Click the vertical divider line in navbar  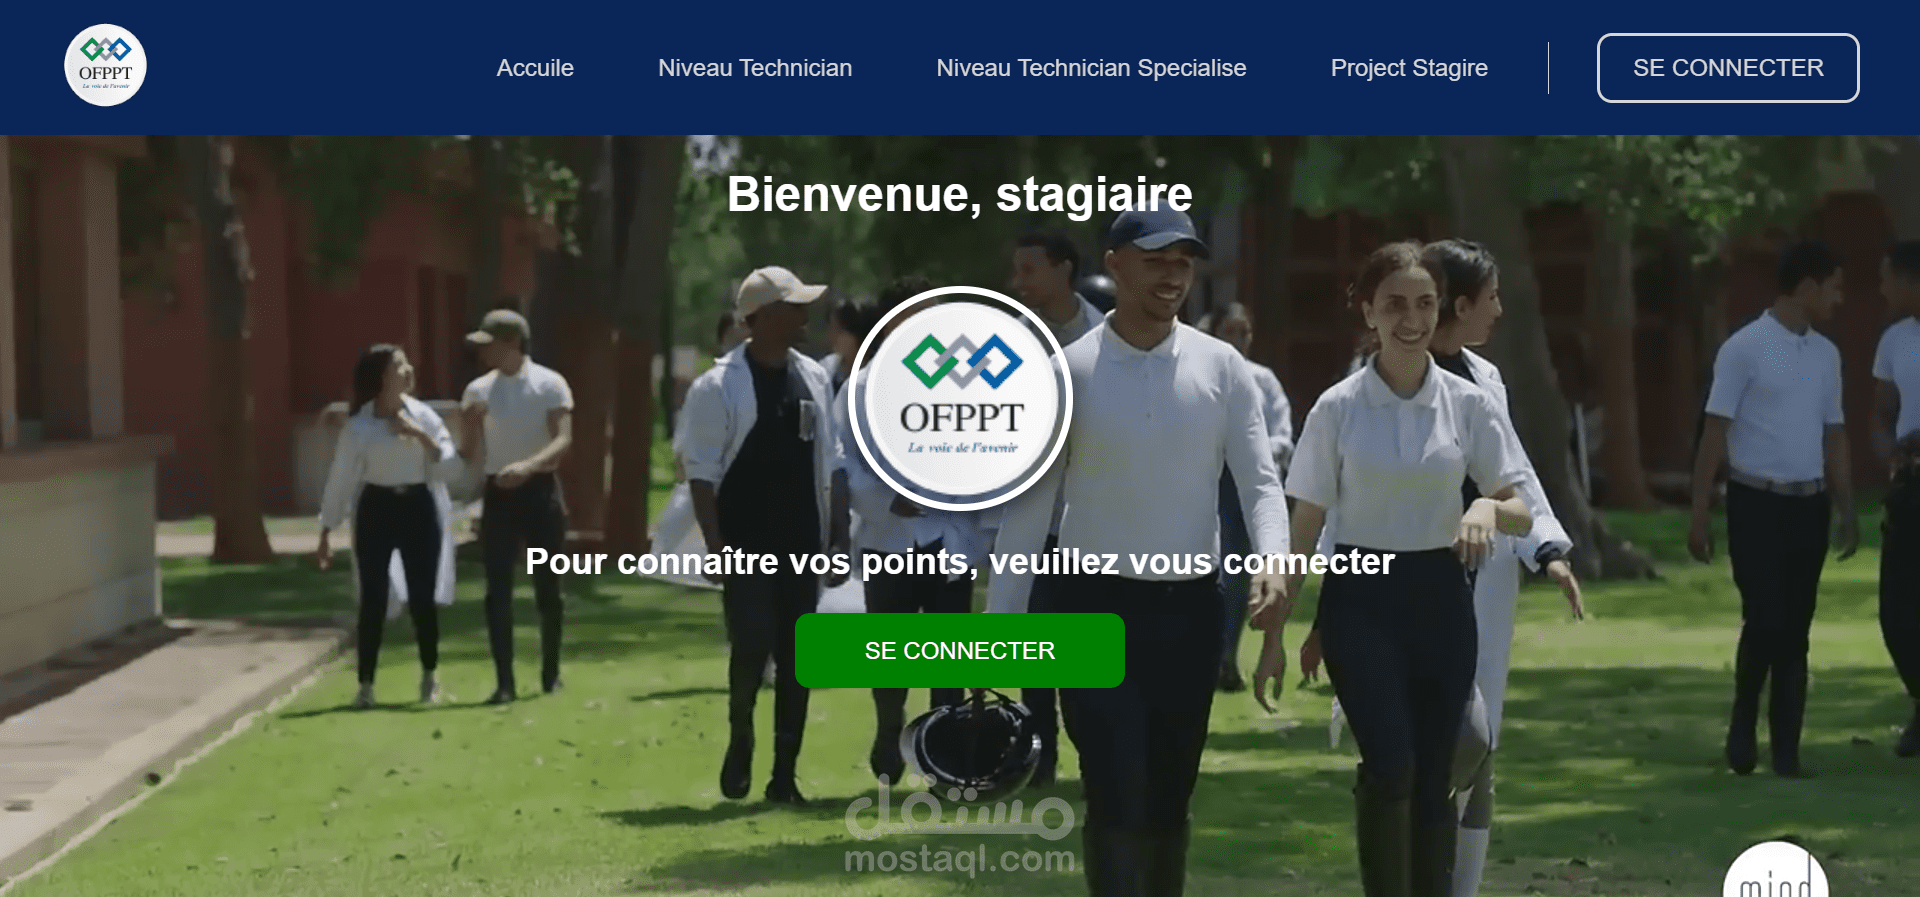pos(1548,68)
